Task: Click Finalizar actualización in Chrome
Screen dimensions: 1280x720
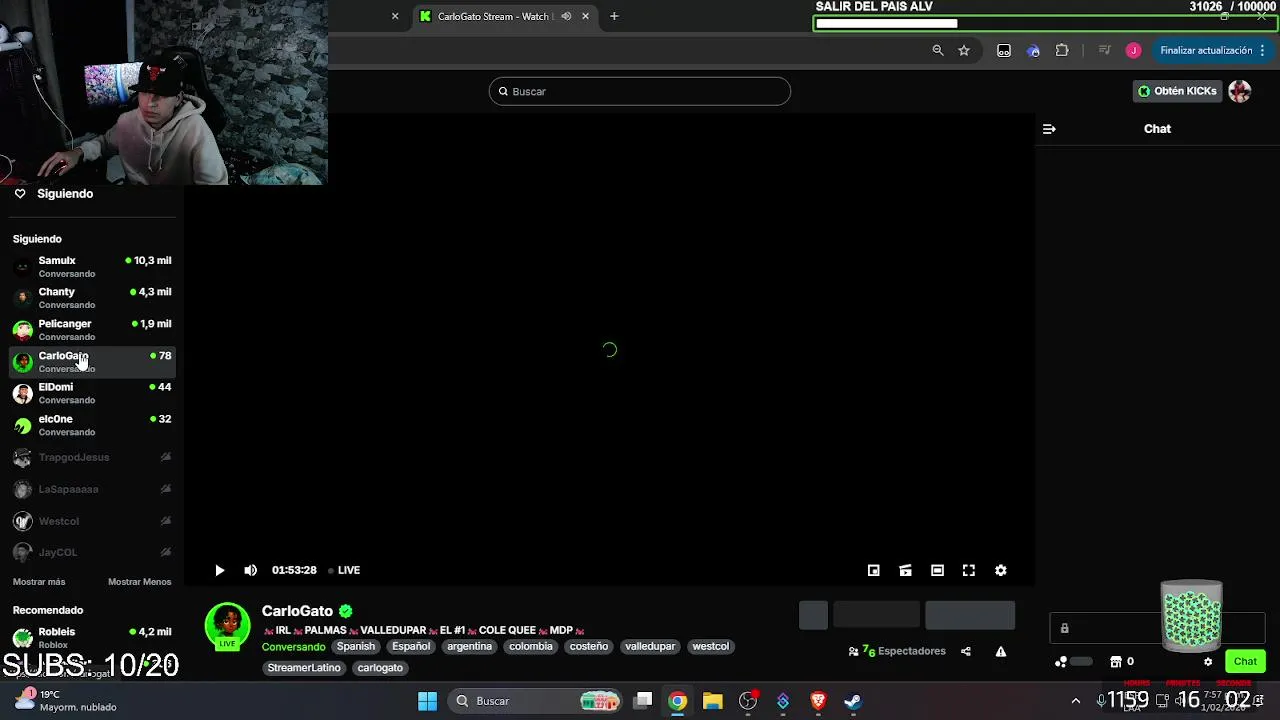Action: 1206,50
